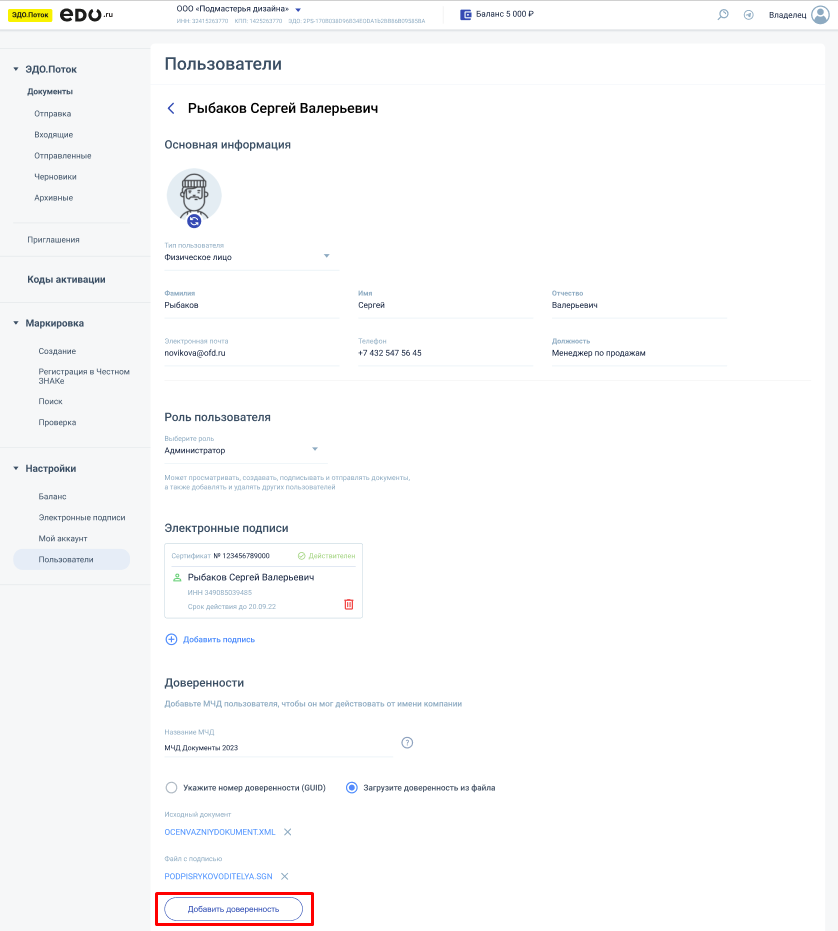Open Входящие in the sidebar
Screen dimensions: 838x931
point(53,134)
